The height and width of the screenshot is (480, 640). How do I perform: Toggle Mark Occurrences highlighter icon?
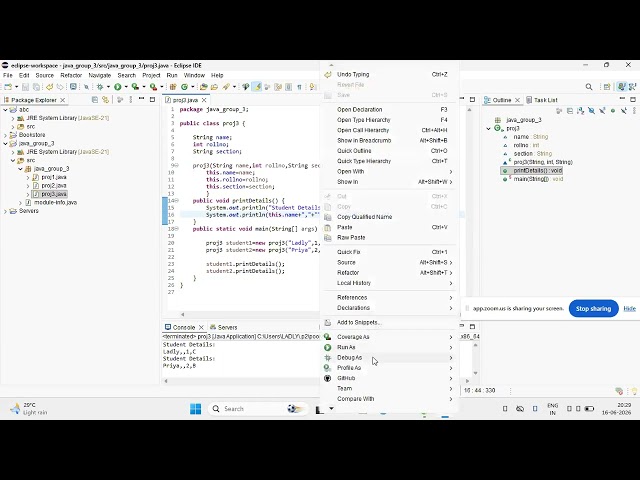(x=257, y=87)
